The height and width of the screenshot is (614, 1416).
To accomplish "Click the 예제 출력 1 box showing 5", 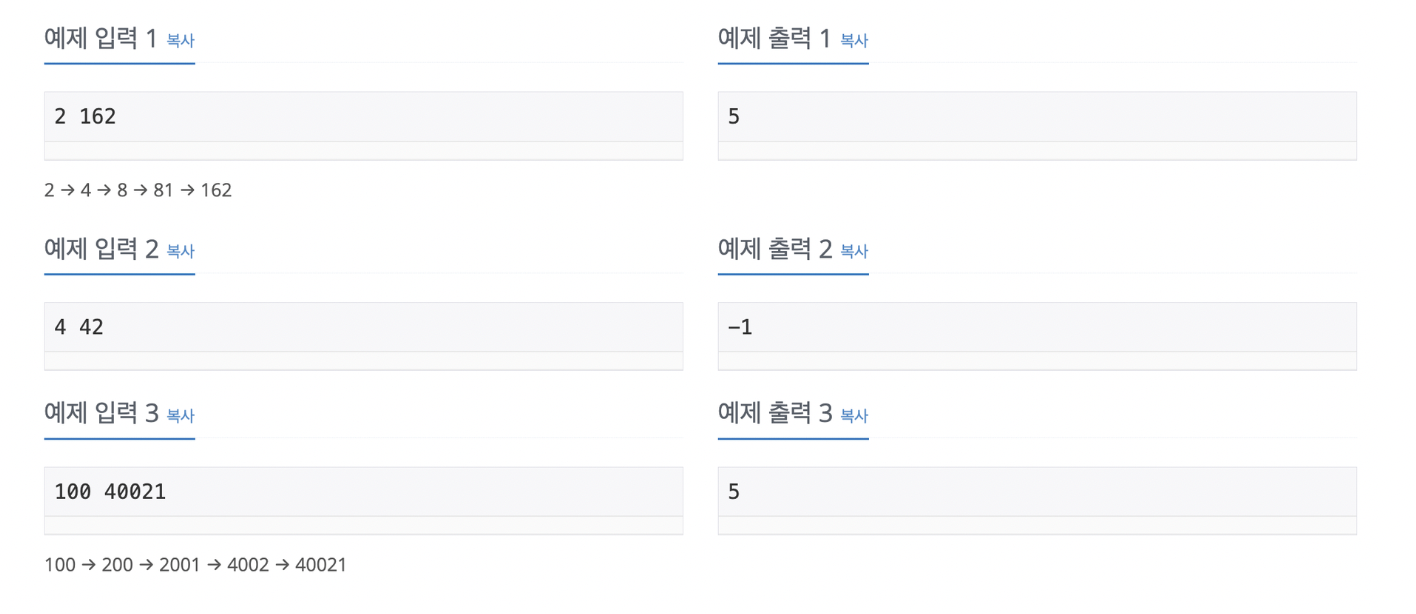I will pyautogui.click(x=1037, y=117).
